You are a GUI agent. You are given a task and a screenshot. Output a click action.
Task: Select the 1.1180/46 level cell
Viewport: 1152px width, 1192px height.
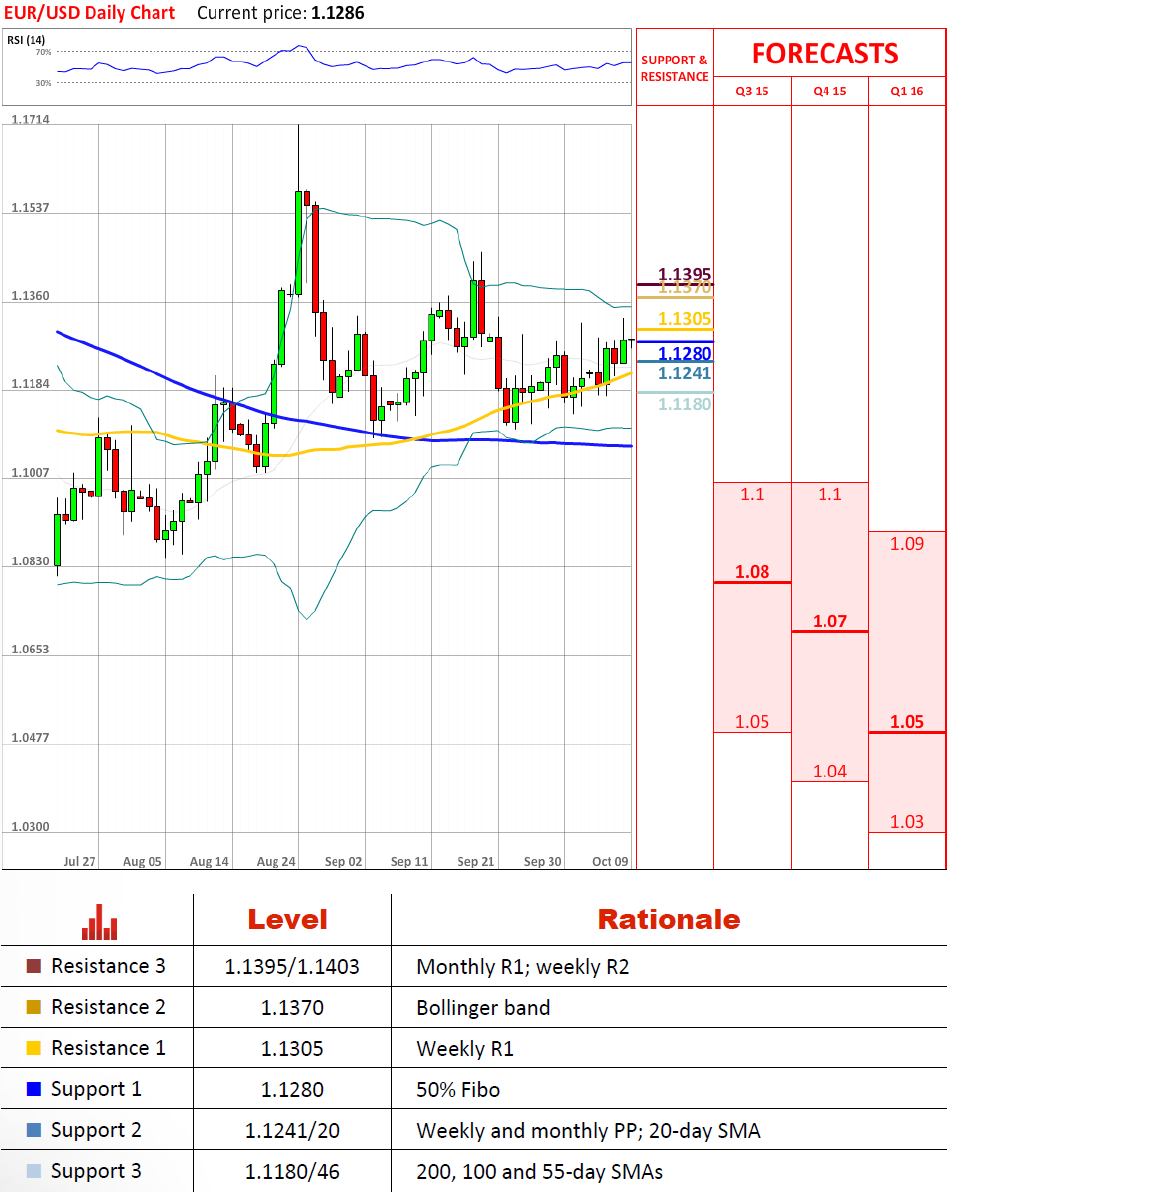(292, 1172)
